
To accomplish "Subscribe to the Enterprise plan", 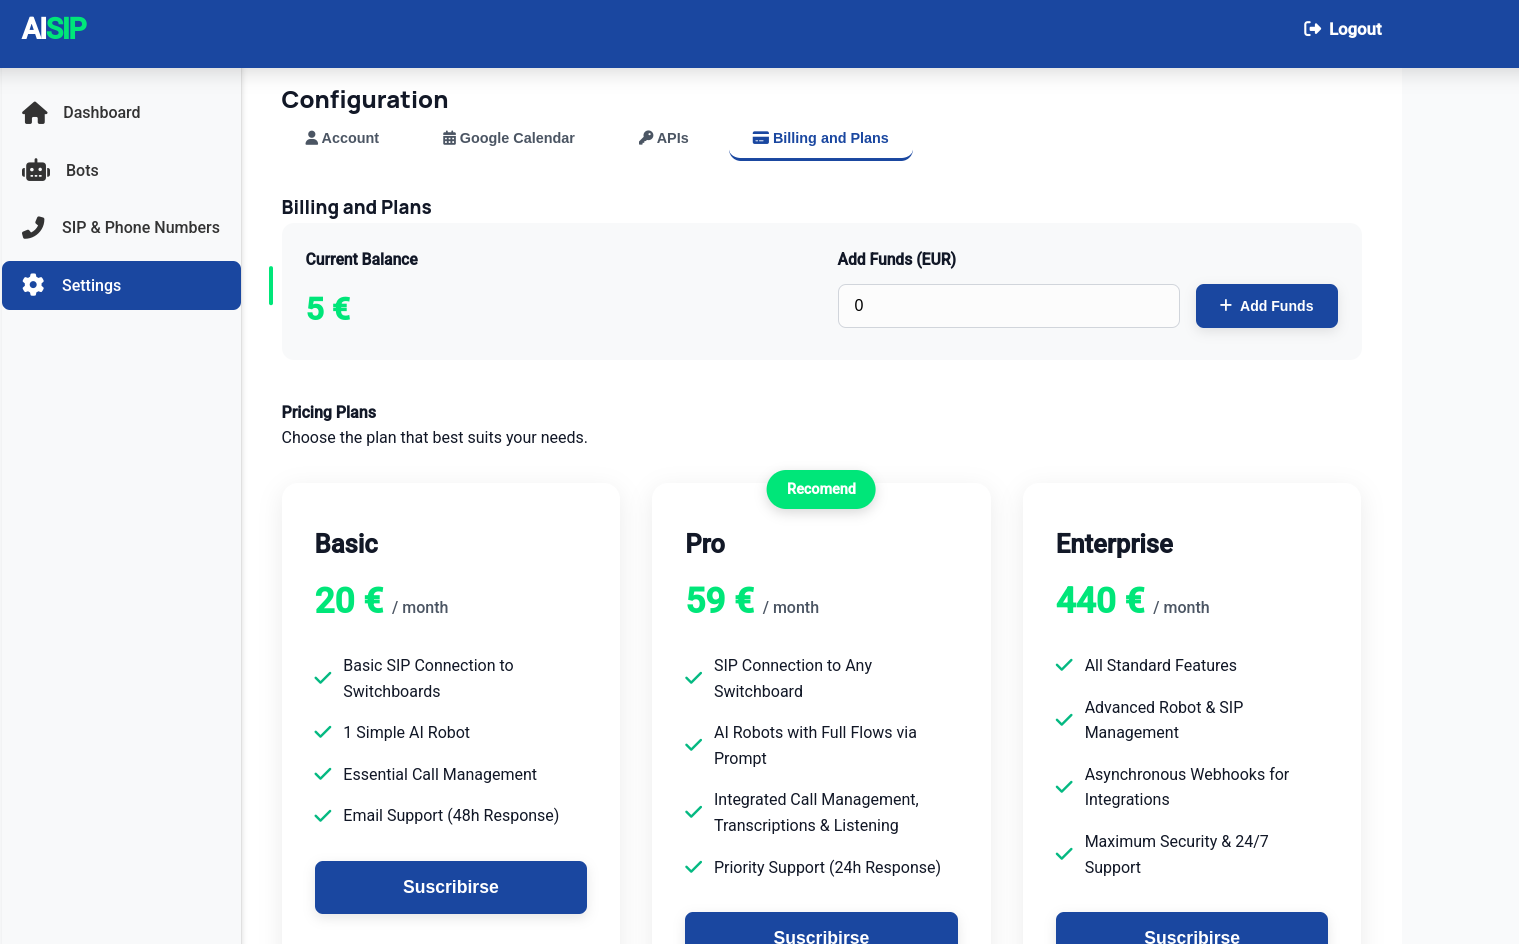I will [1191, 933].
